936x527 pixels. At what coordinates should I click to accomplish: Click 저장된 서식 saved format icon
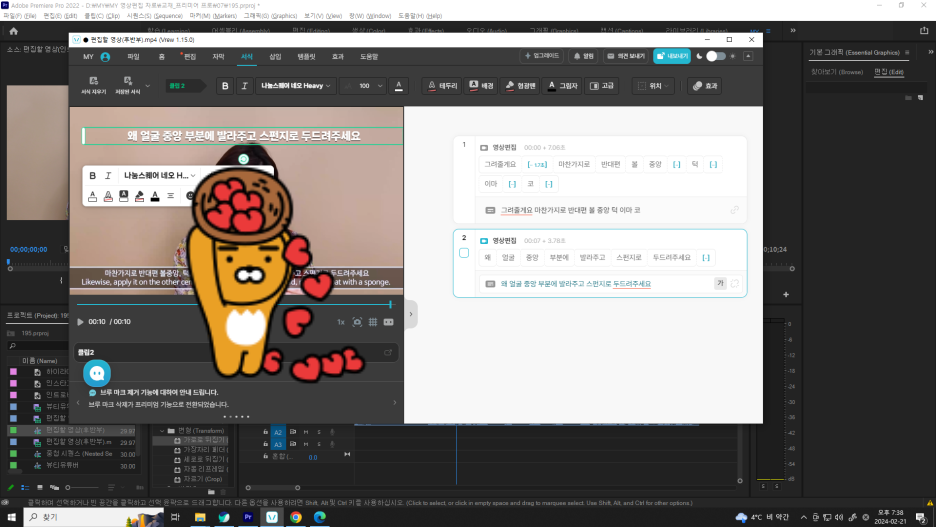coord(128,85)
